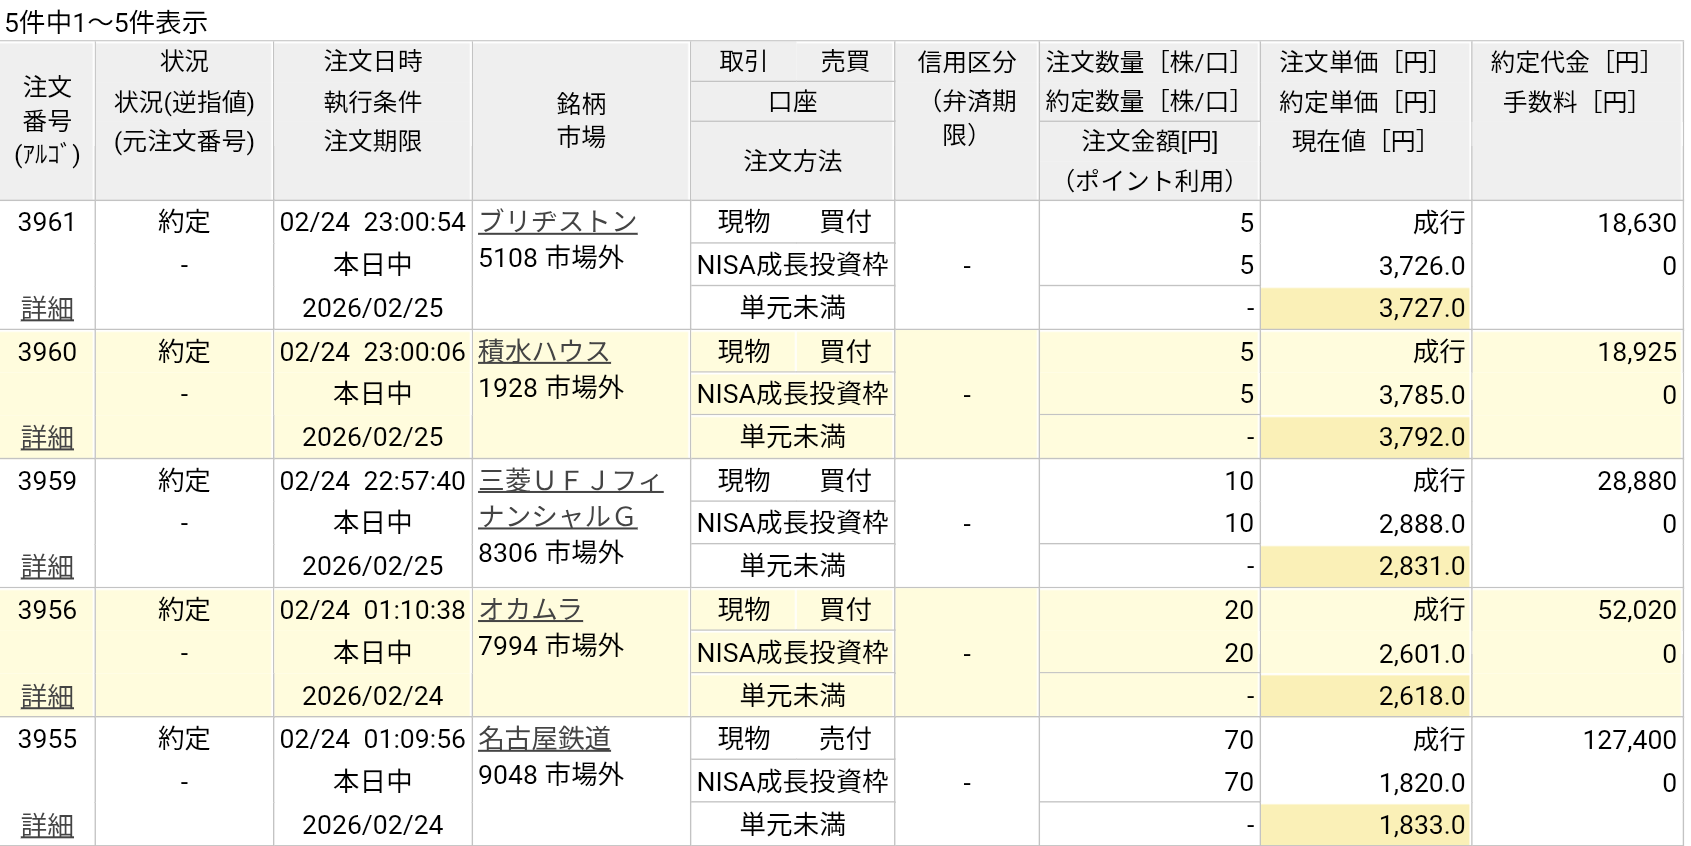Open the 名古屋鉄道 stock link

tap(544, 738)
